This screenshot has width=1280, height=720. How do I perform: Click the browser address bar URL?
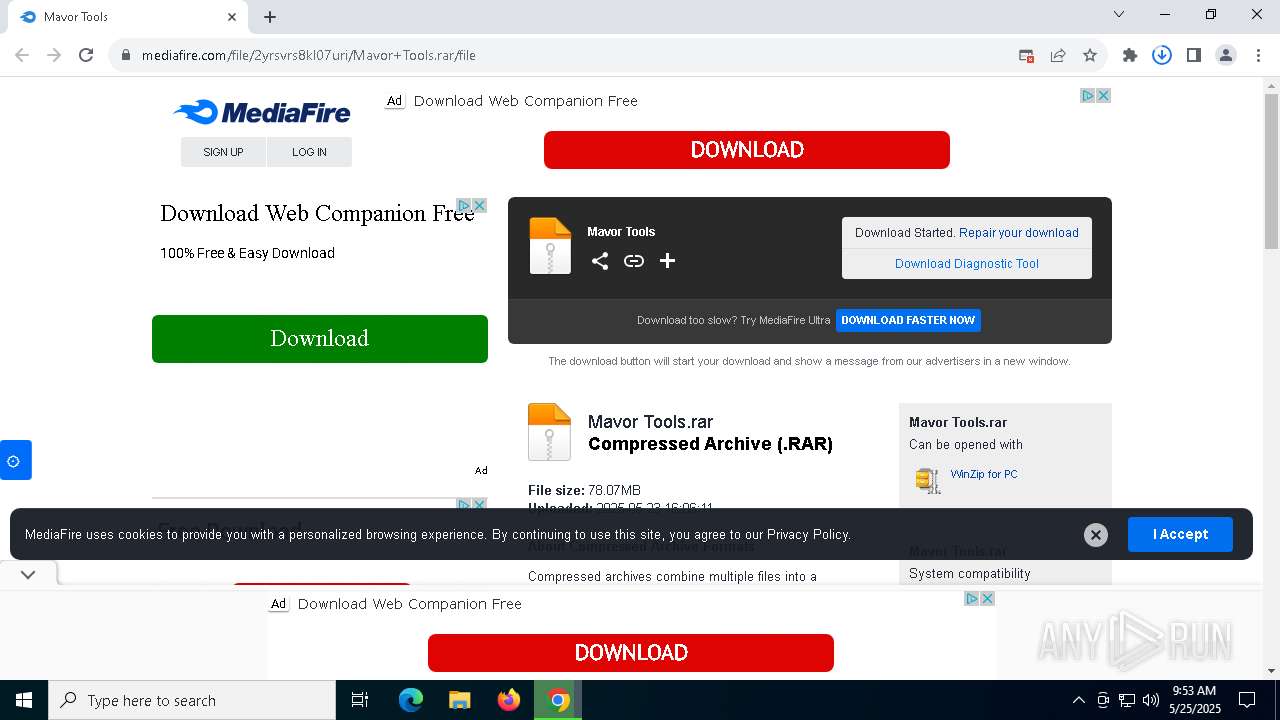[x=309, y=55]
